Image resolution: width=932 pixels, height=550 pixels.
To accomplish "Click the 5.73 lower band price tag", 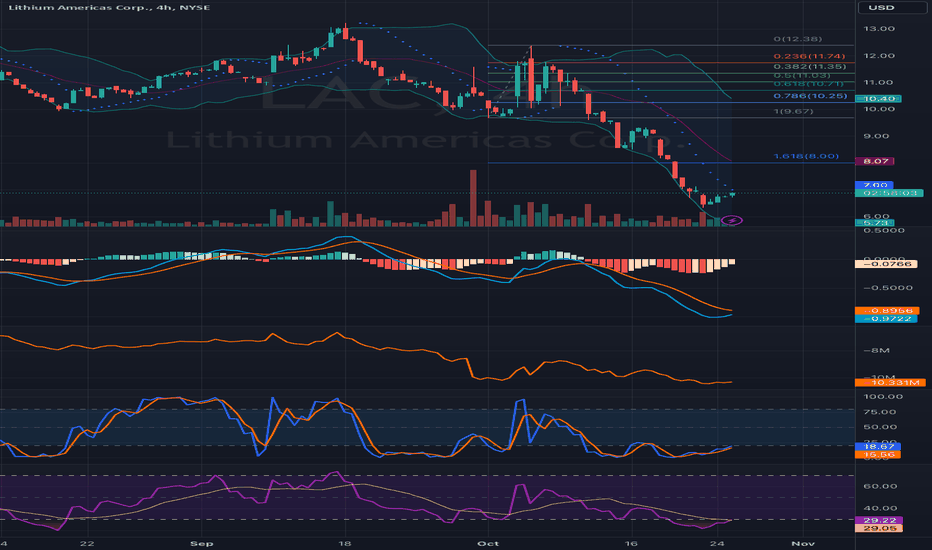I will 874,223.
